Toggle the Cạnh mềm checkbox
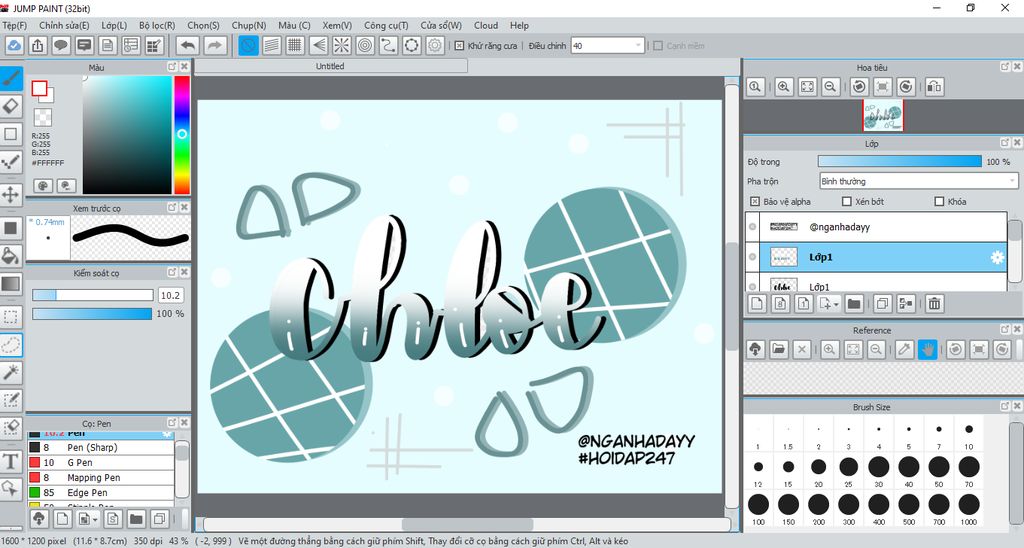This screenshot has height=548, width=1024. 658,46
